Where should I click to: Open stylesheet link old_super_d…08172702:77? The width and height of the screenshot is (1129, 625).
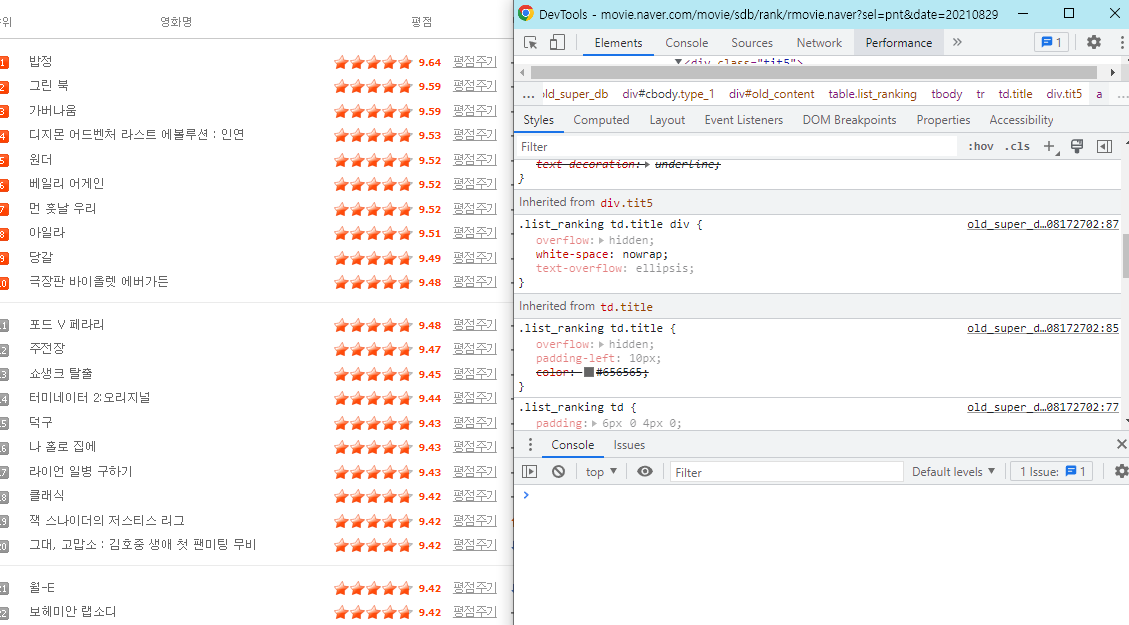coord(1043,408)
